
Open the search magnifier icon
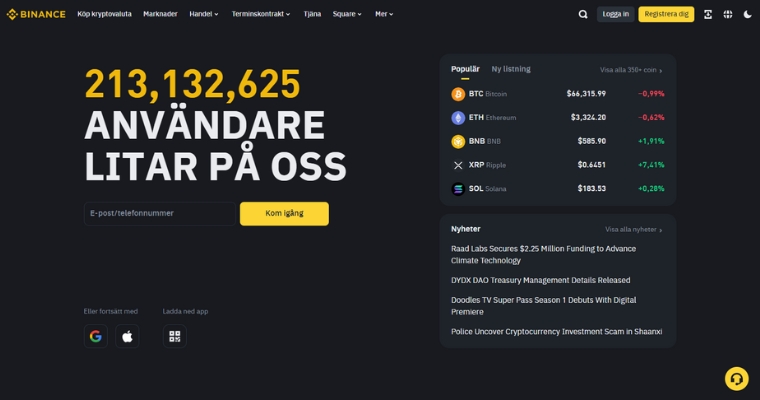pos(583,14)
